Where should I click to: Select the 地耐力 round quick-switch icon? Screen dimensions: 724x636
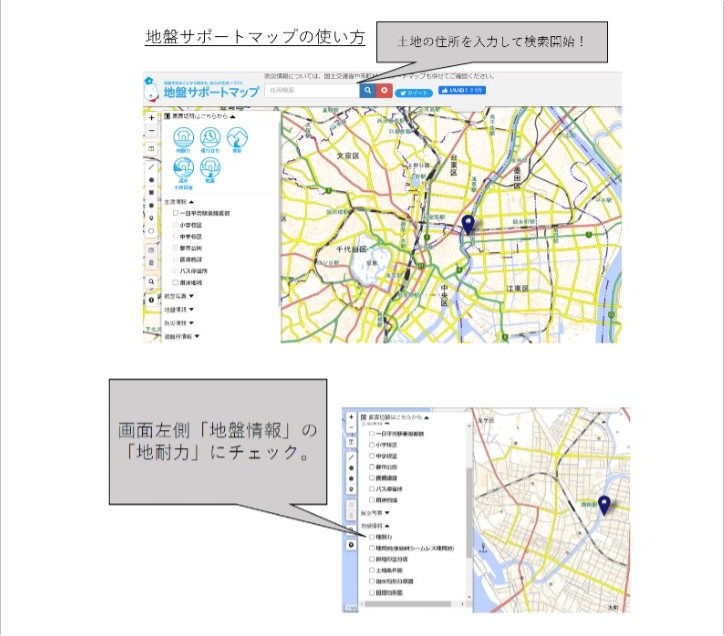[183, 140]
